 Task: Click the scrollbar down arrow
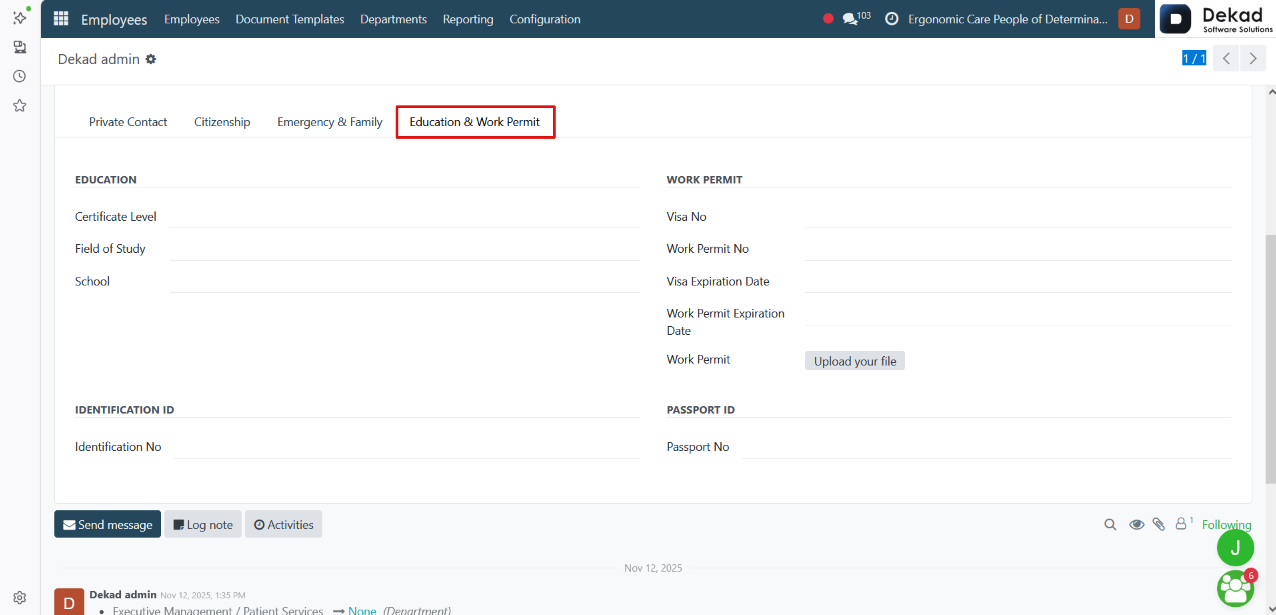pyautogui.click(x=1271, y=609)
